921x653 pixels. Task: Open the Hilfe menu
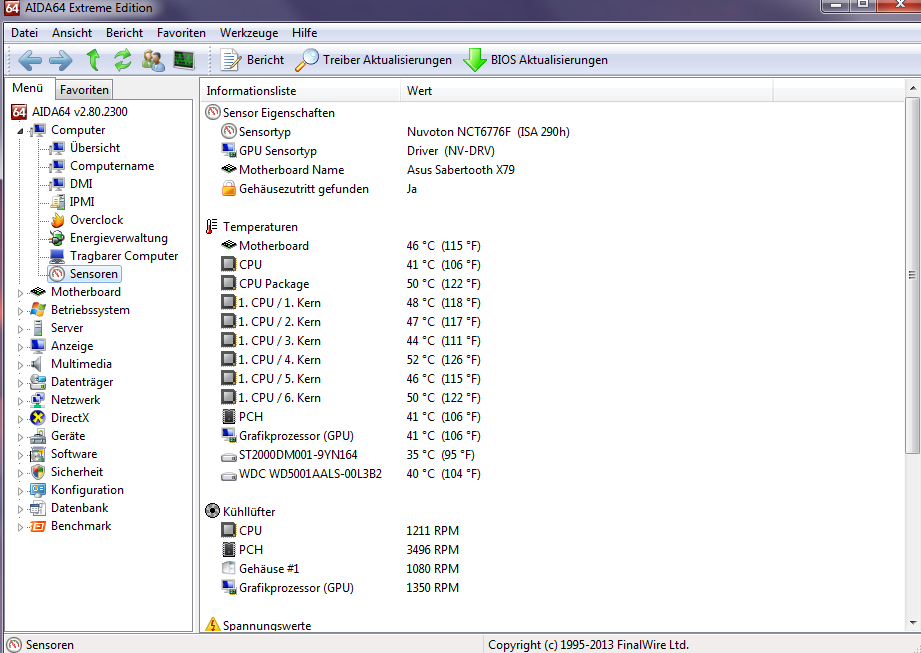pyautogui.click(x=304, y=33)
